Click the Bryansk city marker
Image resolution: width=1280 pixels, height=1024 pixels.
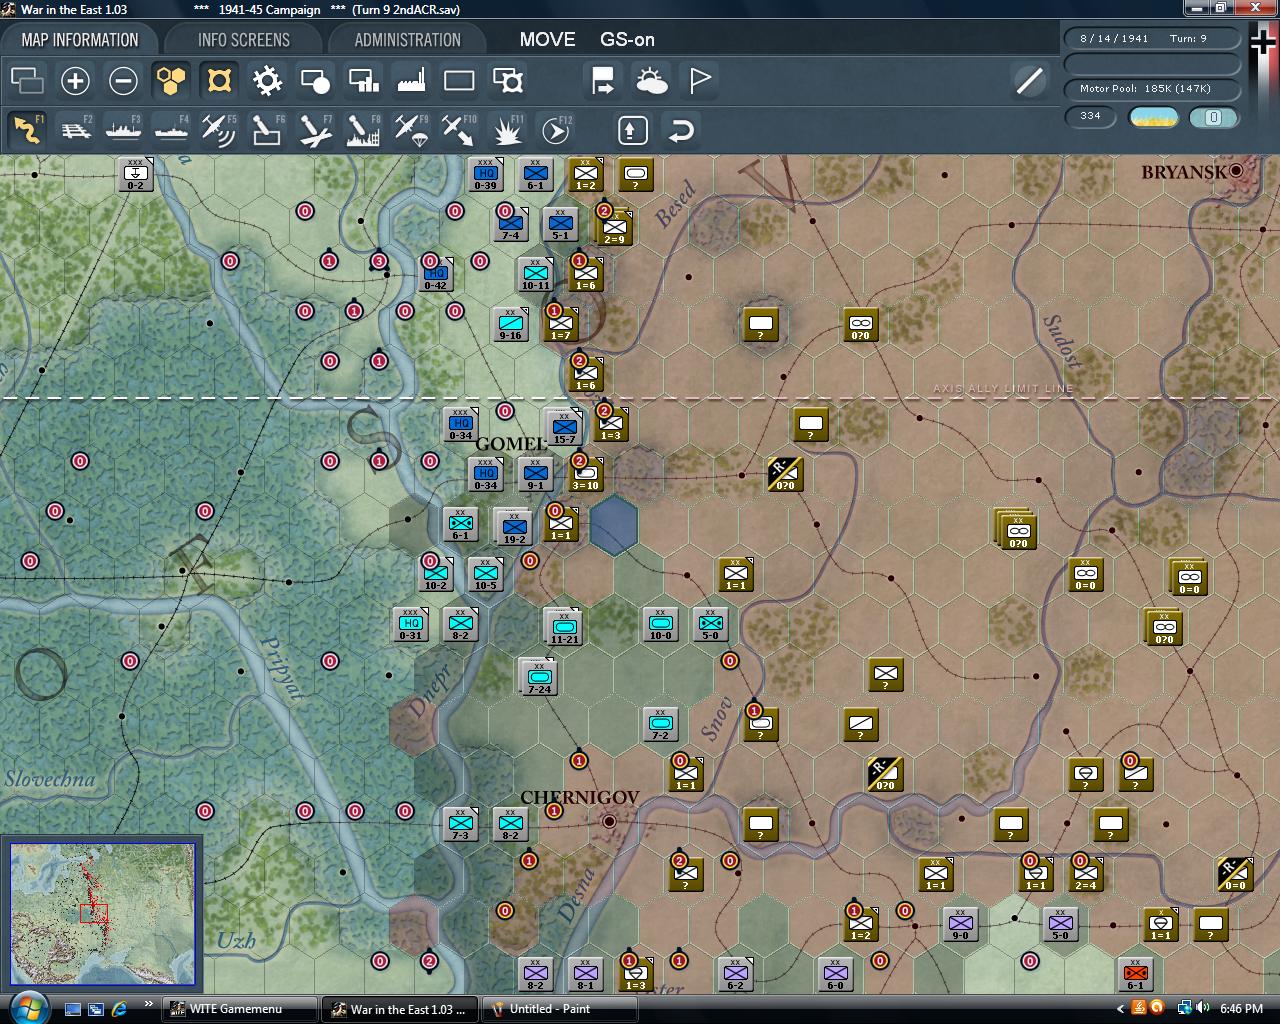pos(1236,171)
